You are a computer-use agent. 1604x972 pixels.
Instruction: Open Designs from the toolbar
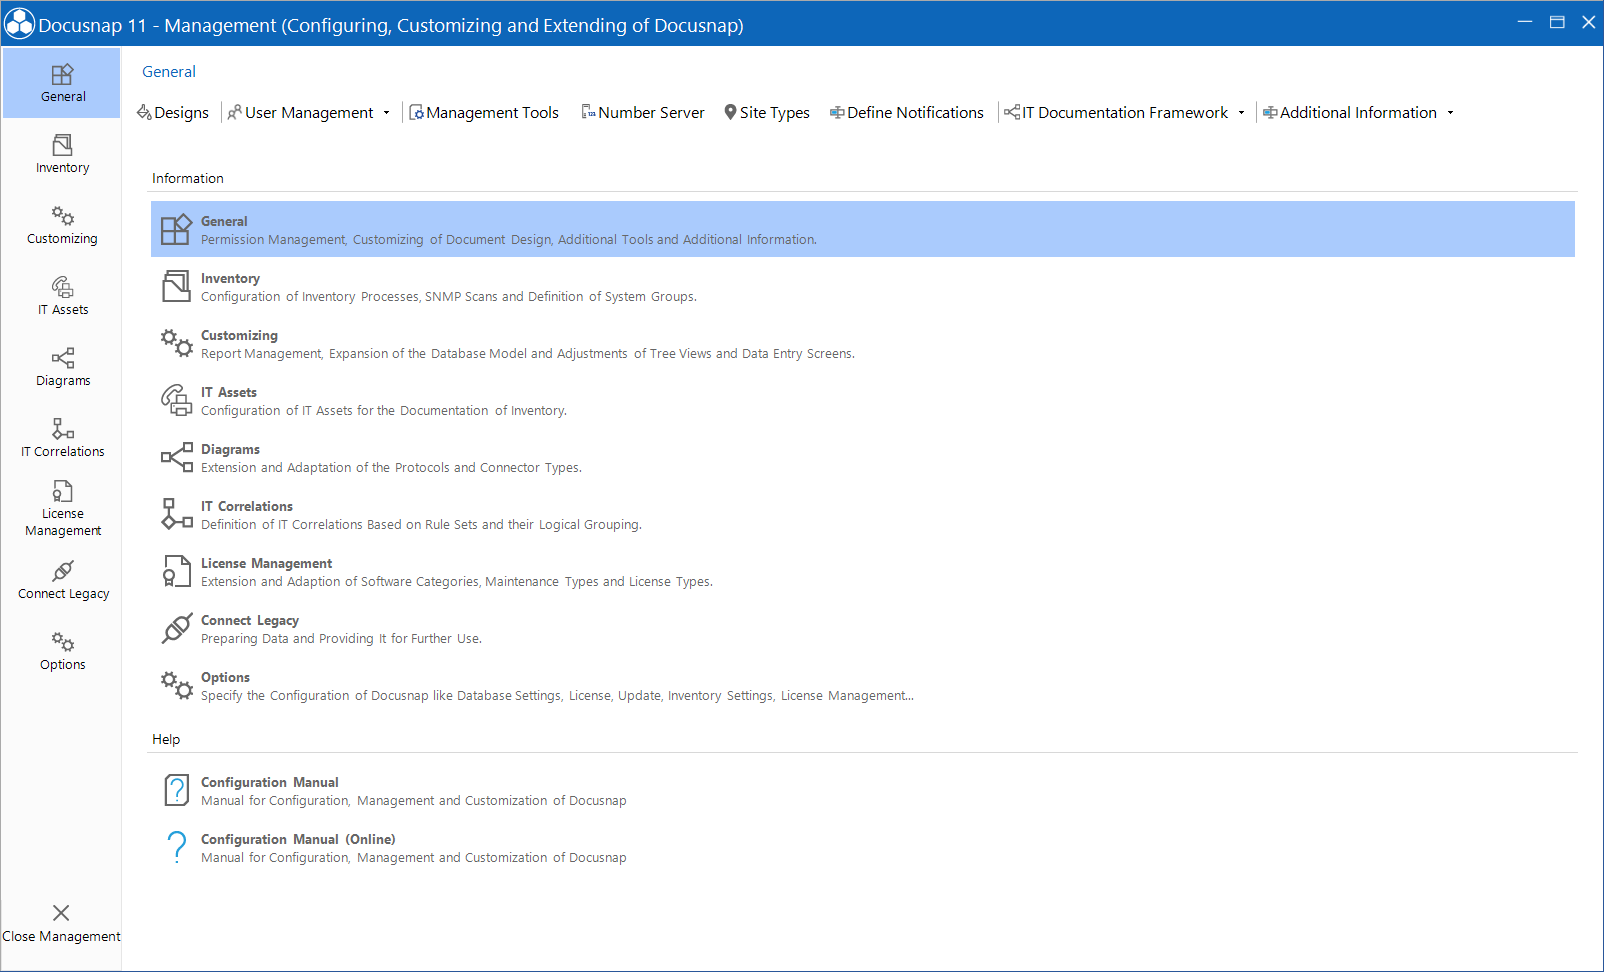click(x=173, y=113)
